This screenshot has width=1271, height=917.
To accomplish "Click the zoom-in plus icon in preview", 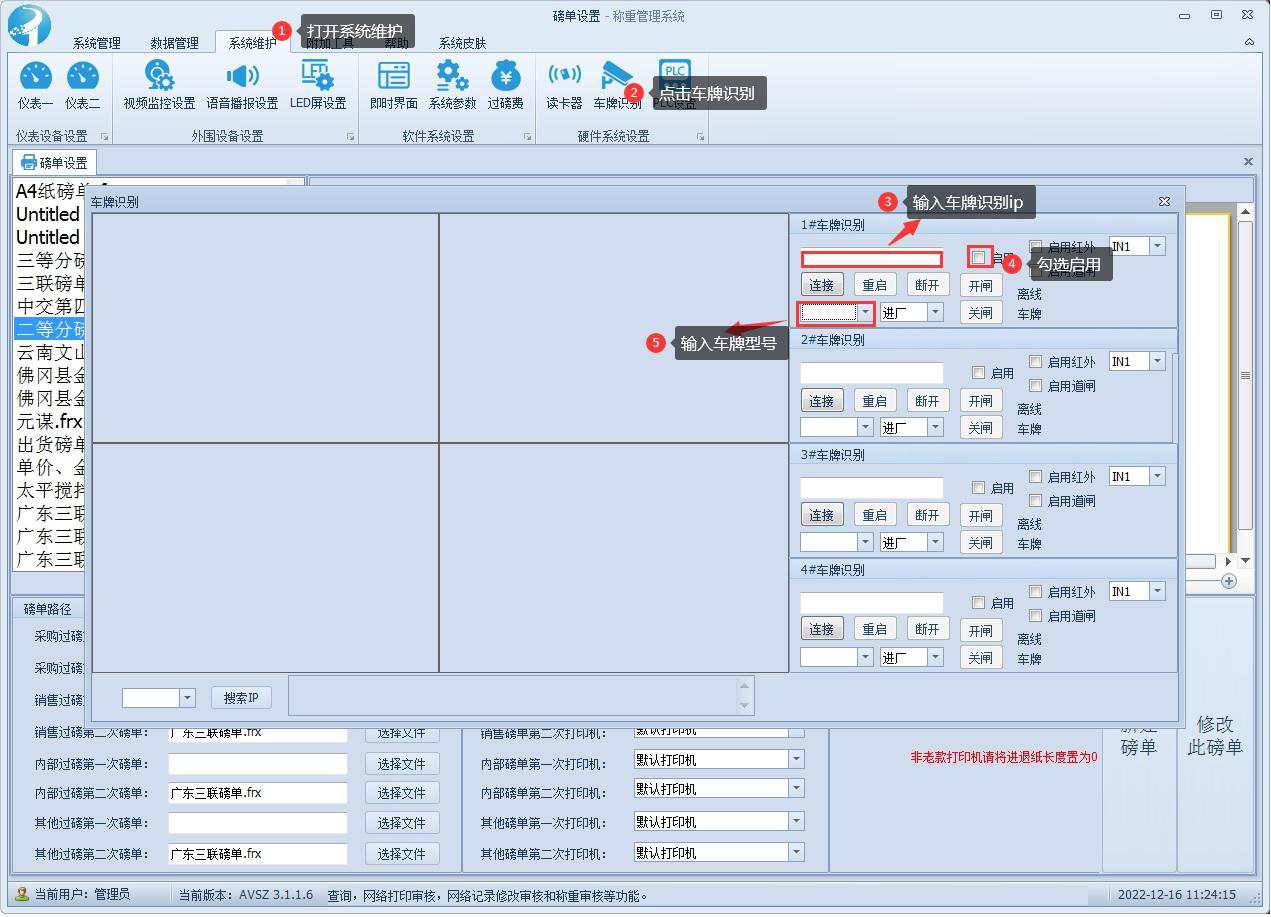I will [1229, 581].
